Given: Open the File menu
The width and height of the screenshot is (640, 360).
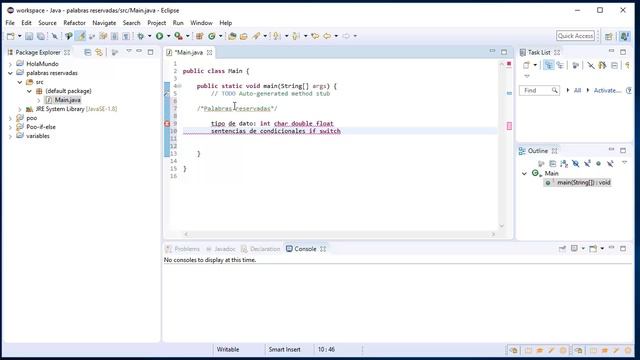Looking at the screenshot, I should pos(10,23).
